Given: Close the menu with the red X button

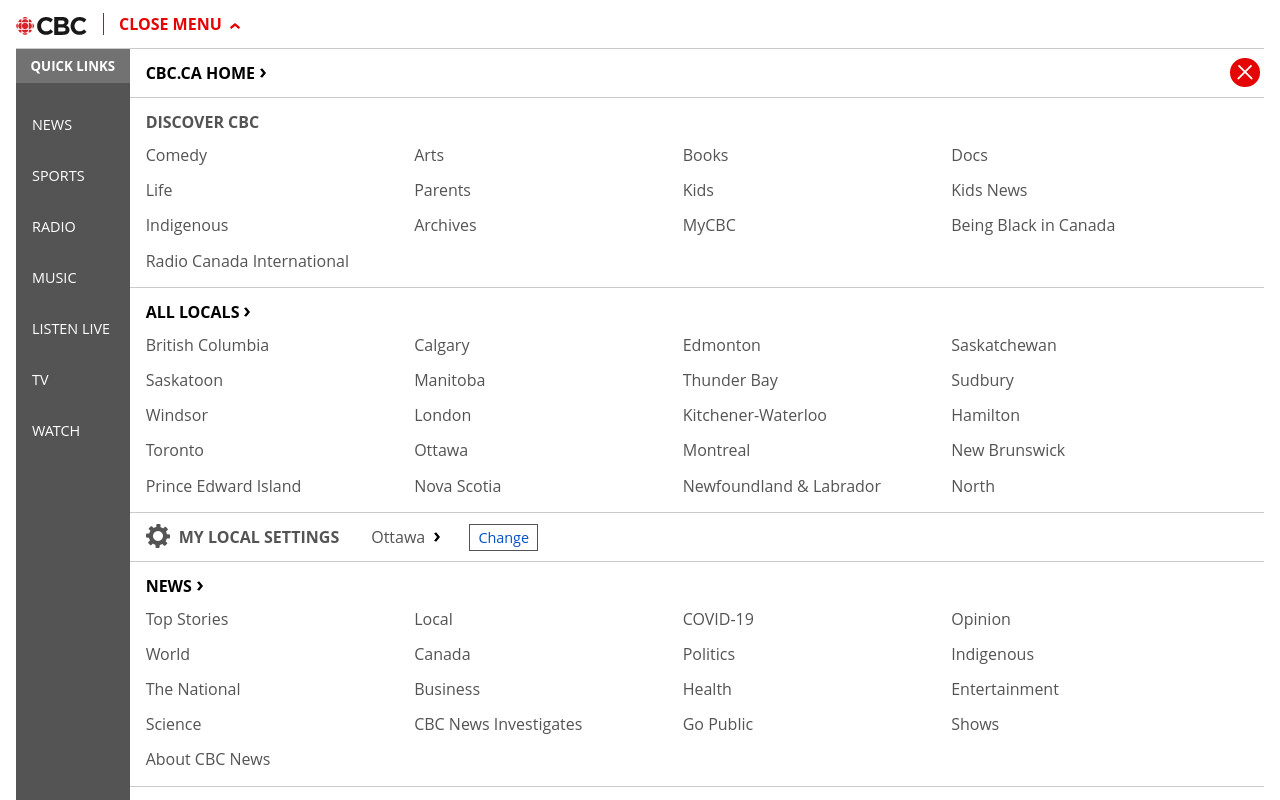Looking at the screenshot, I should click(x=1244, y=72).
